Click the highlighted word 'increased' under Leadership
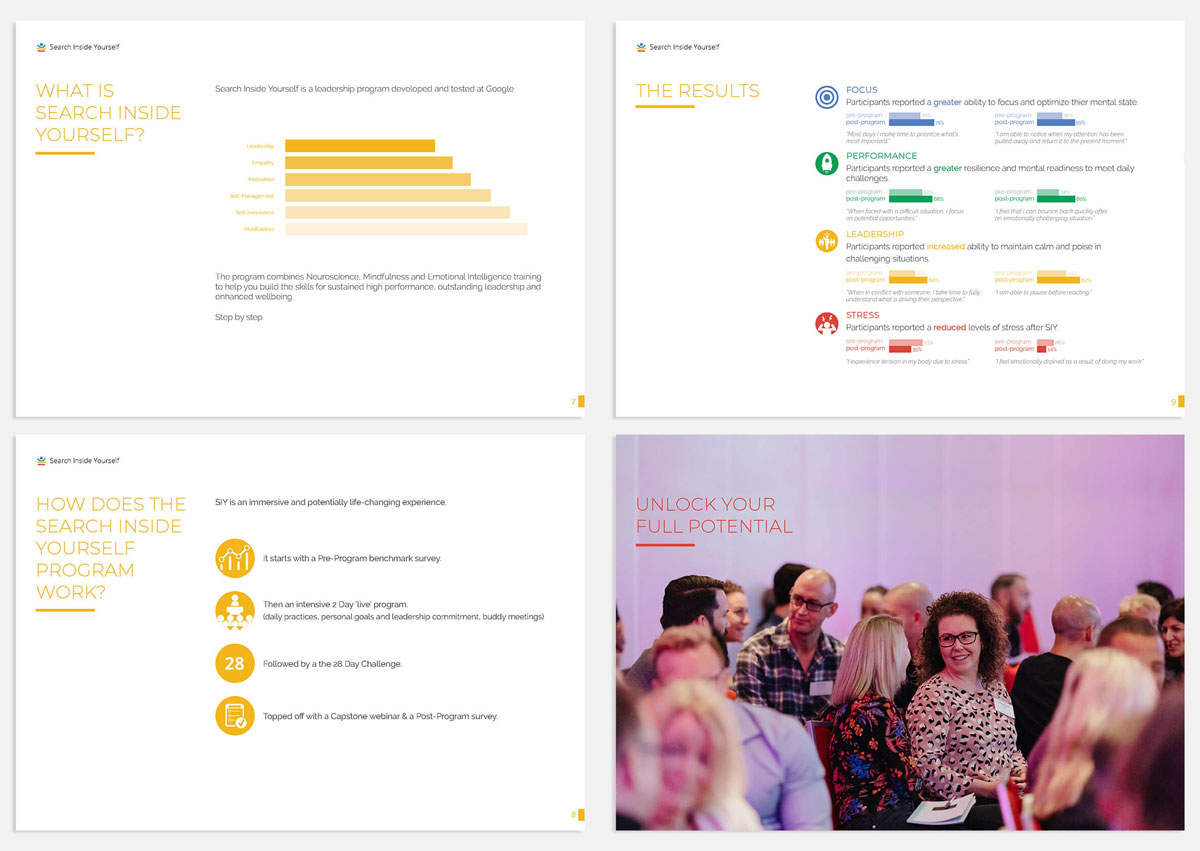This screenshot has height=851, width=1200. pyautogui.click(x=945, y=246)
